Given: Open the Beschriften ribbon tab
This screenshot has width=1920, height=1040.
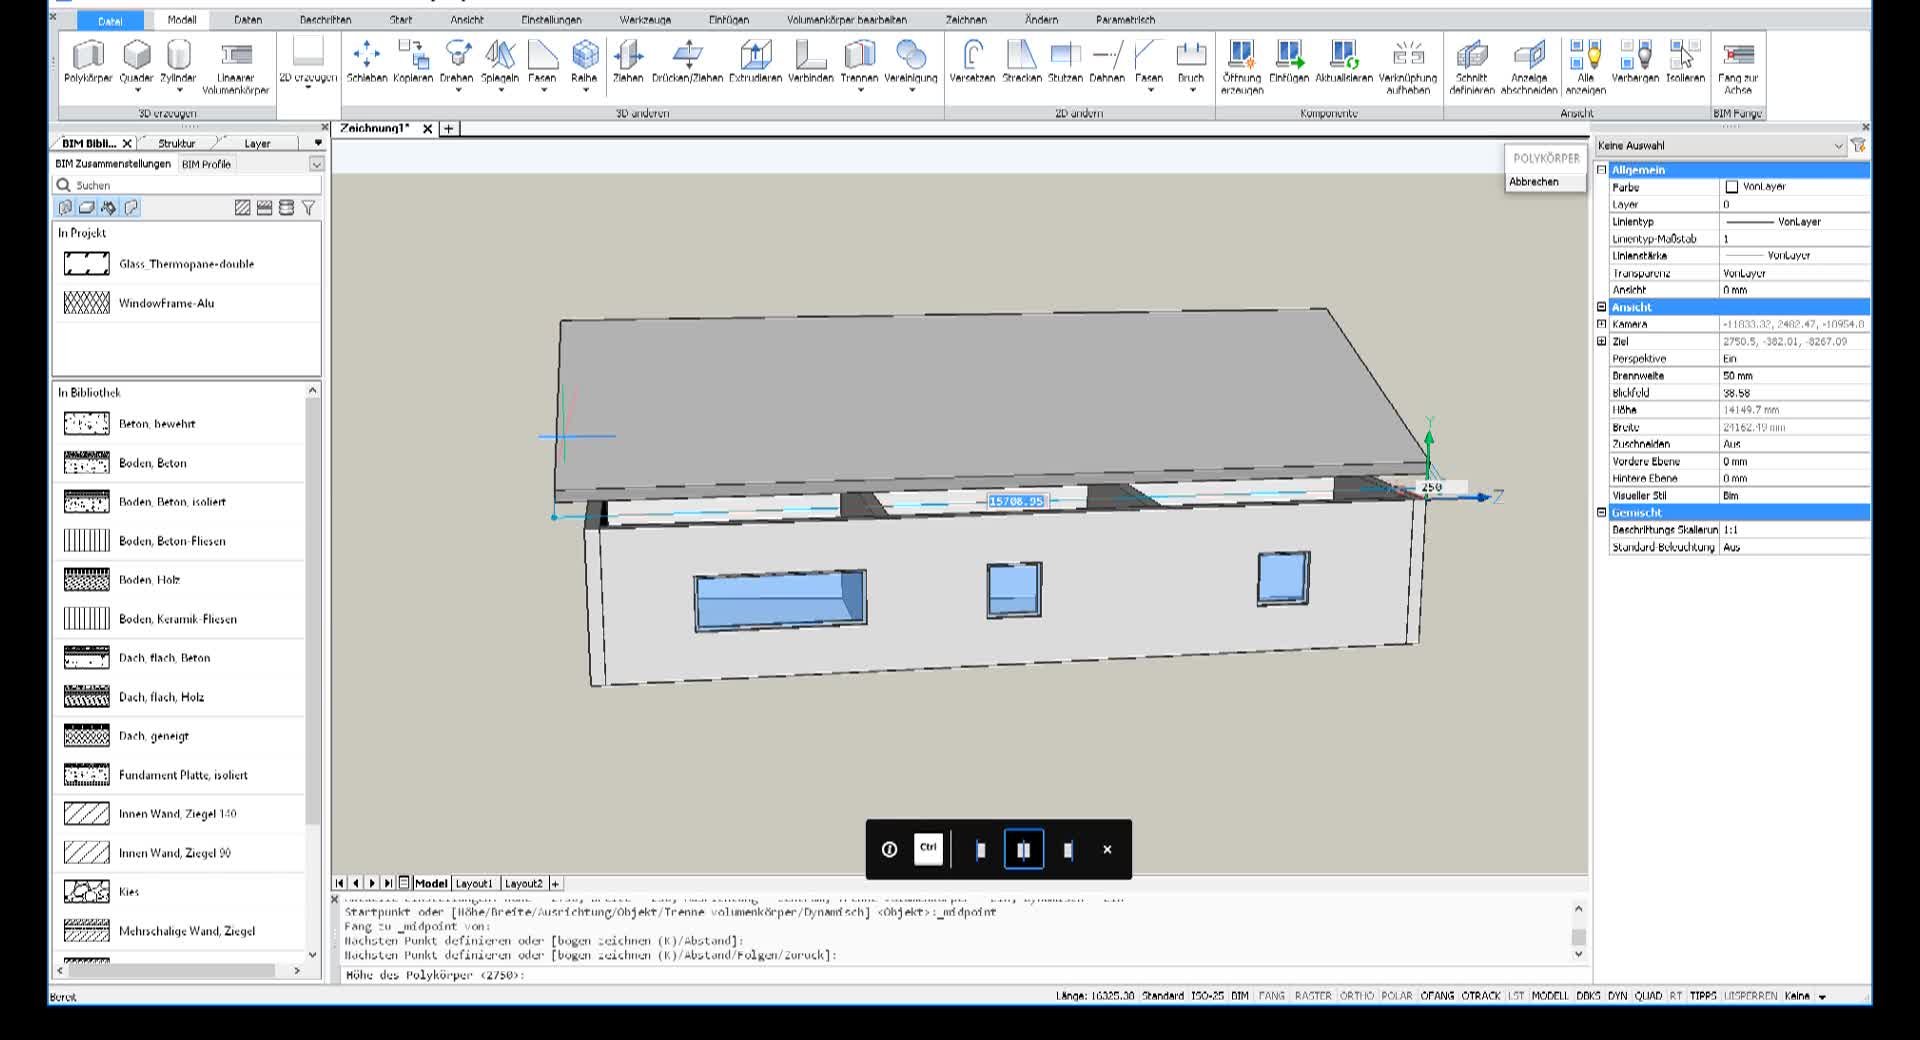Looking at the screenshot, I should coord(325,20).
